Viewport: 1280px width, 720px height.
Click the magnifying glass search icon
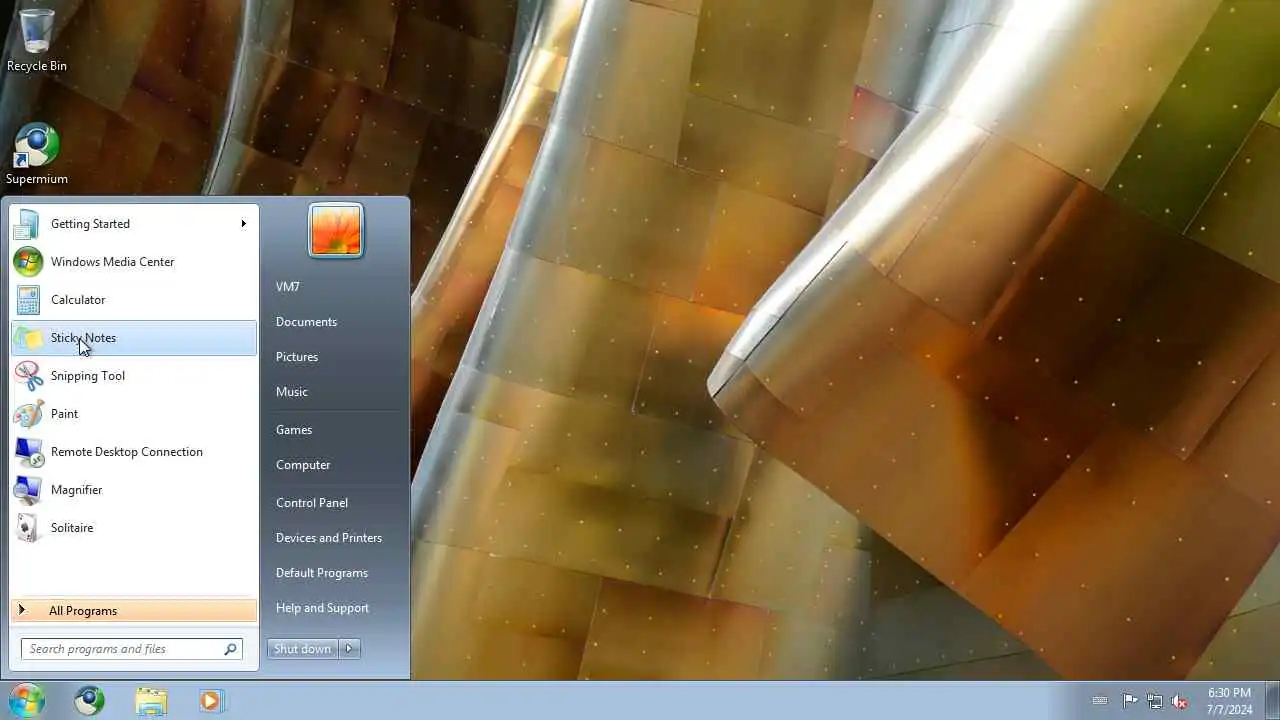(x=231, y=649)
